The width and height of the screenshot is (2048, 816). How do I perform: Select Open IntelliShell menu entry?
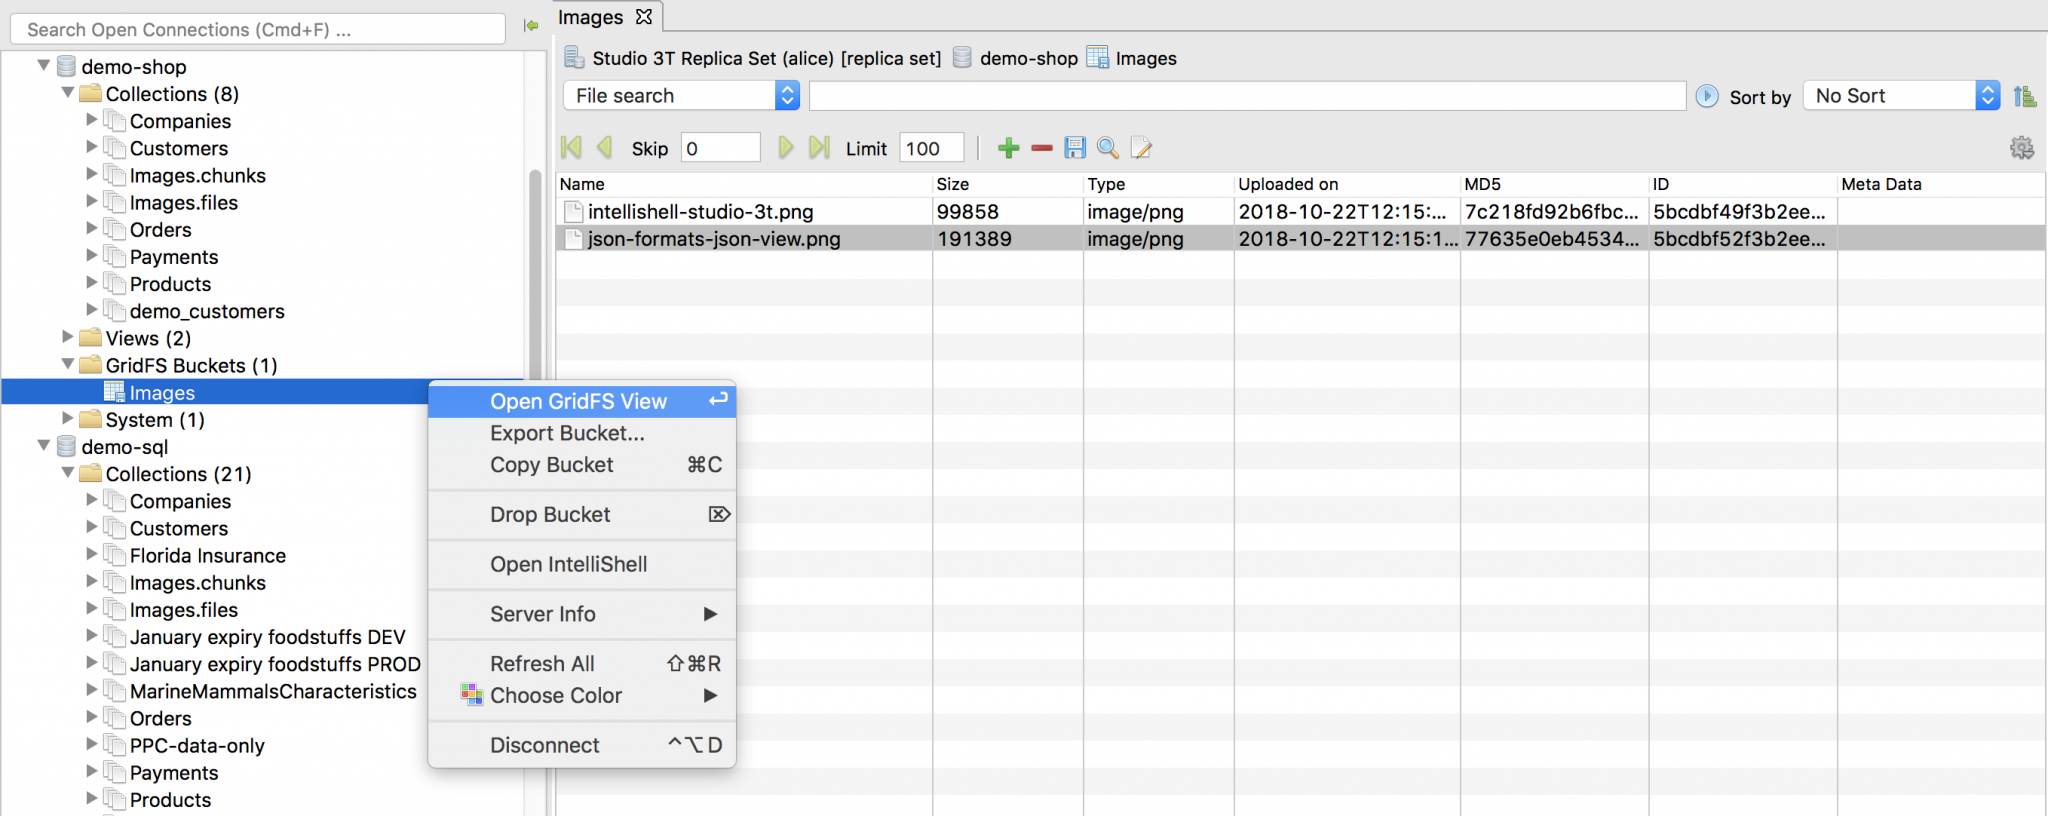pyautogui.click(x=568, y=564)
